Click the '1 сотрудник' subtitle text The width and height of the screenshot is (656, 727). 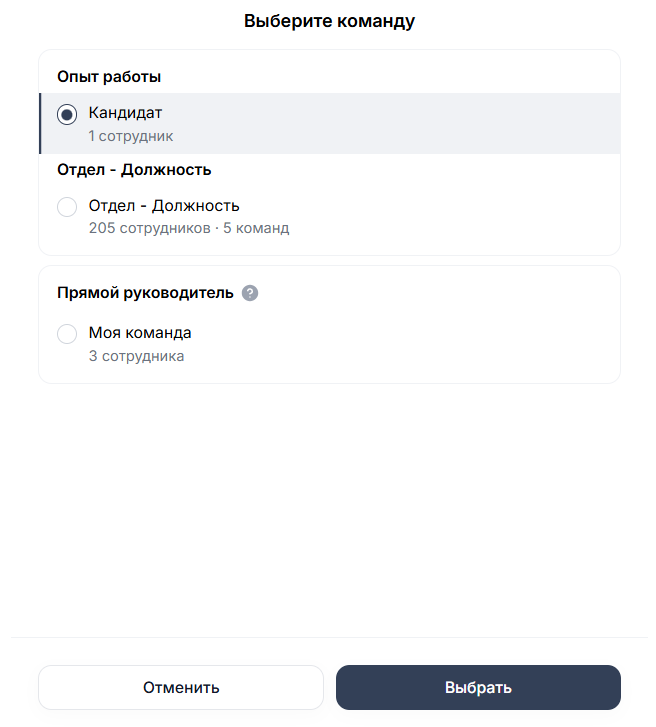coord(130,135)
